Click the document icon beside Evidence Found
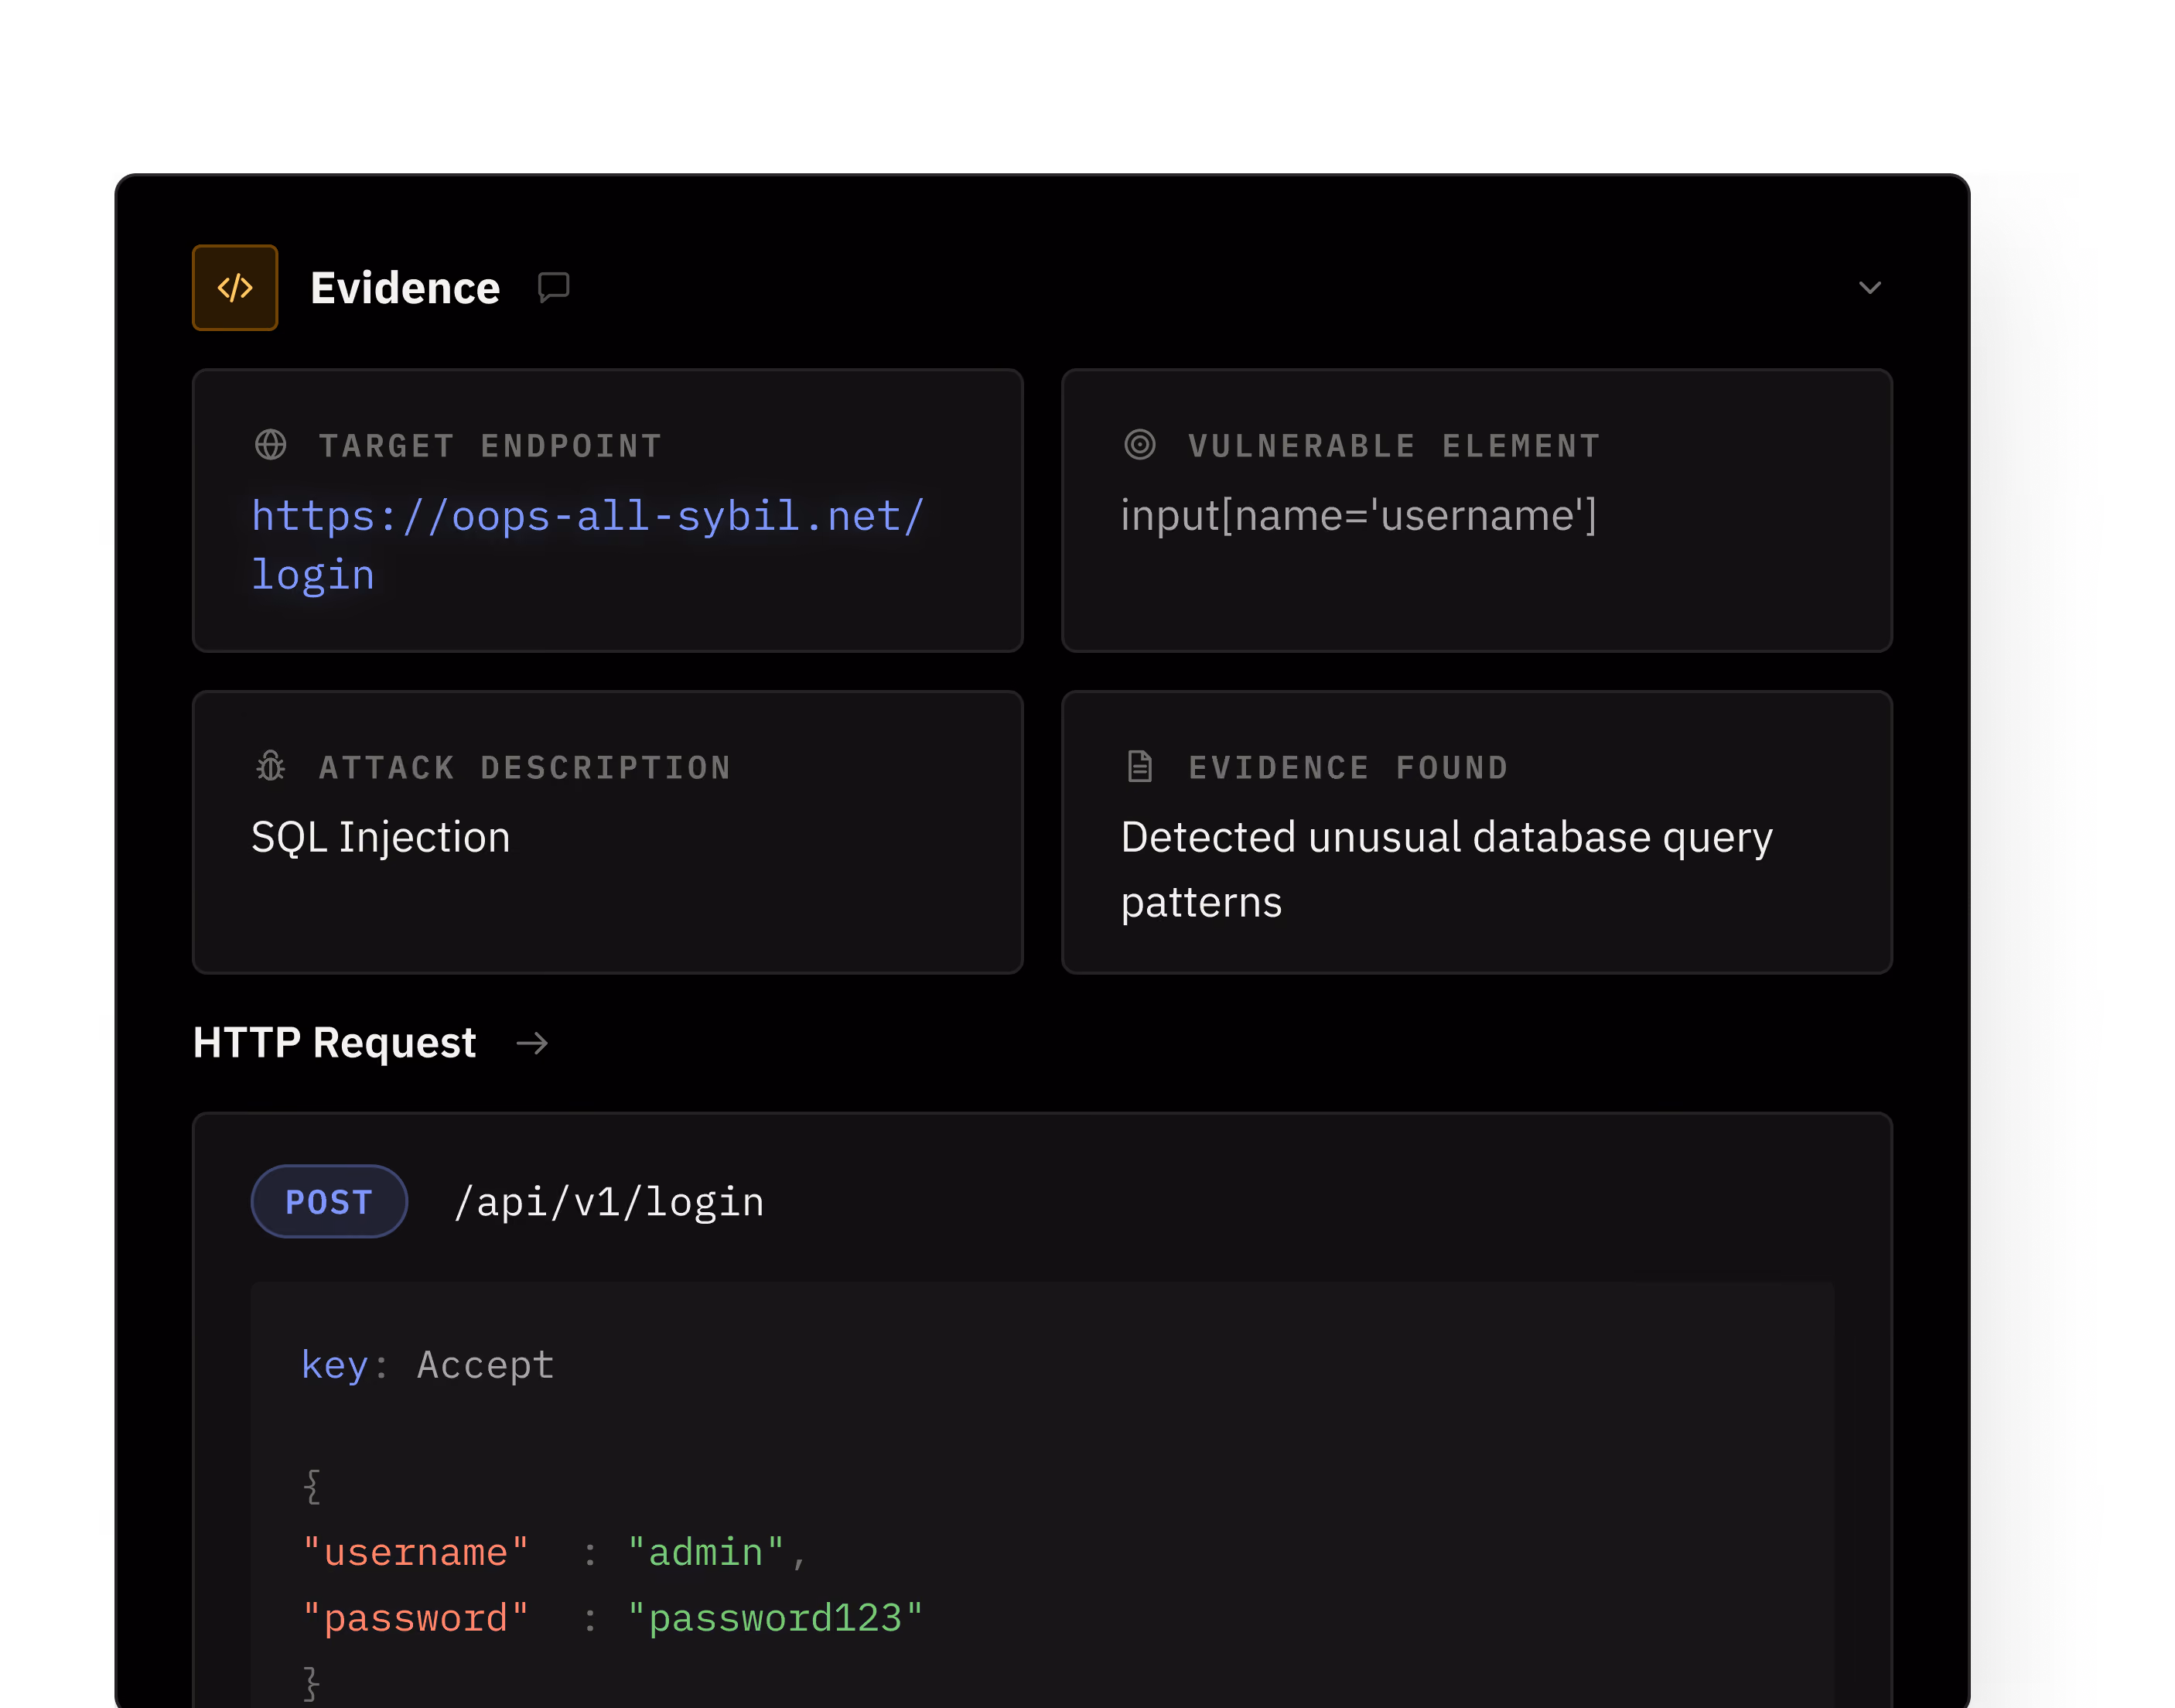Image resolution: width=2175 pixels, height=1708 pixels. [x=1140, y=767]
